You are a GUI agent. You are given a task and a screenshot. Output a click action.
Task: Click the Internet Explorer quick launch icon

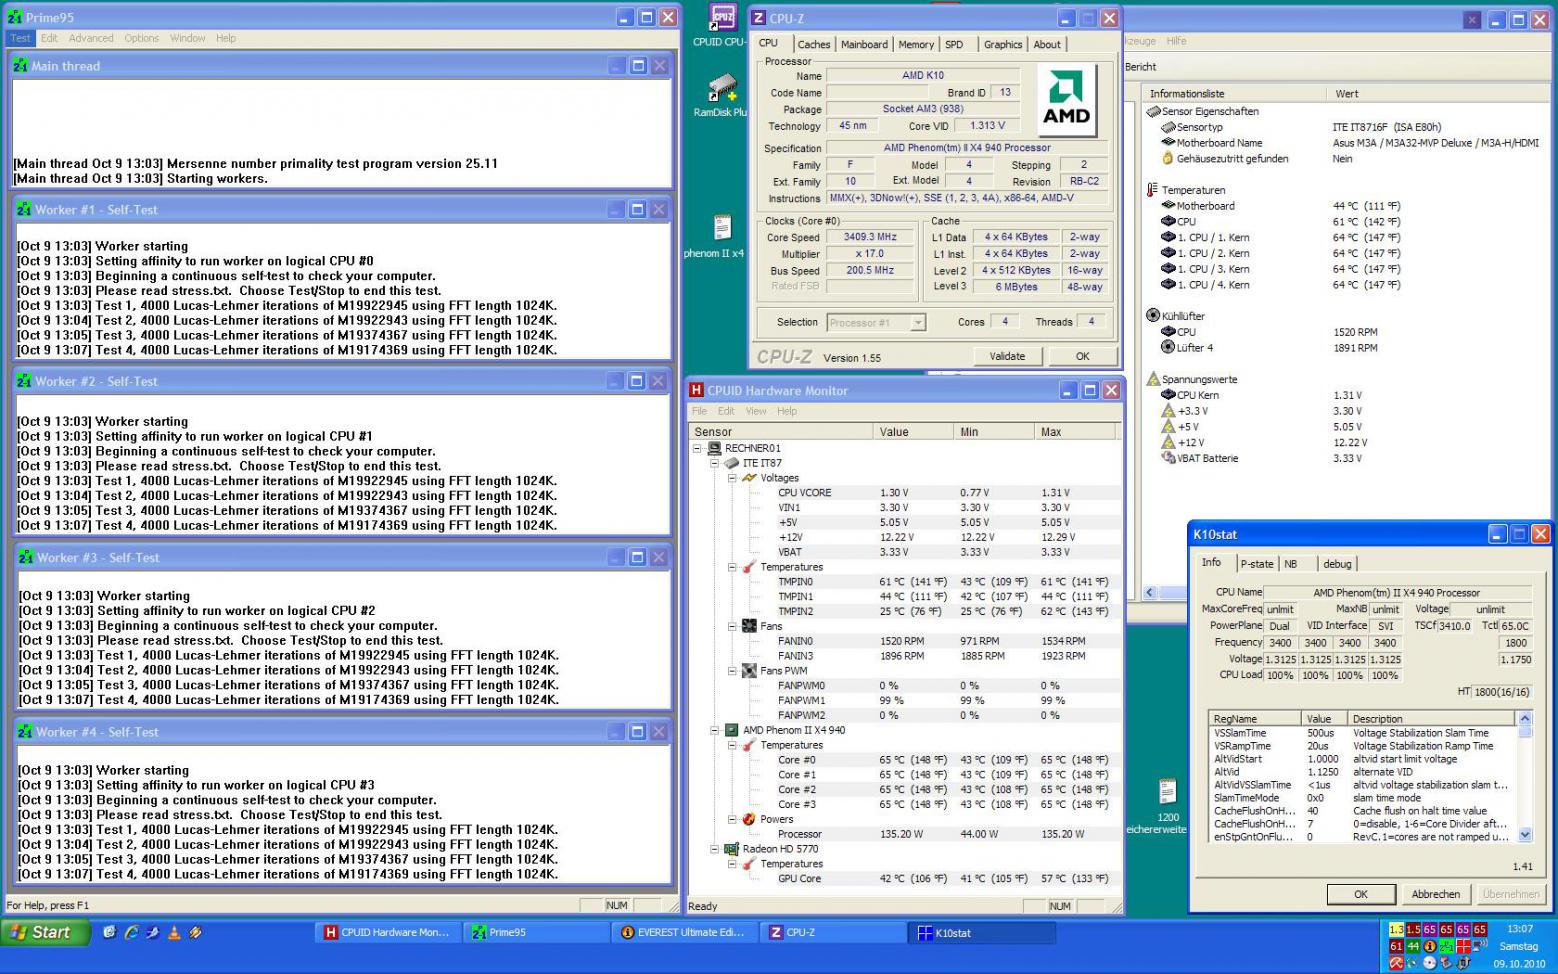click(x=131, y=932)
